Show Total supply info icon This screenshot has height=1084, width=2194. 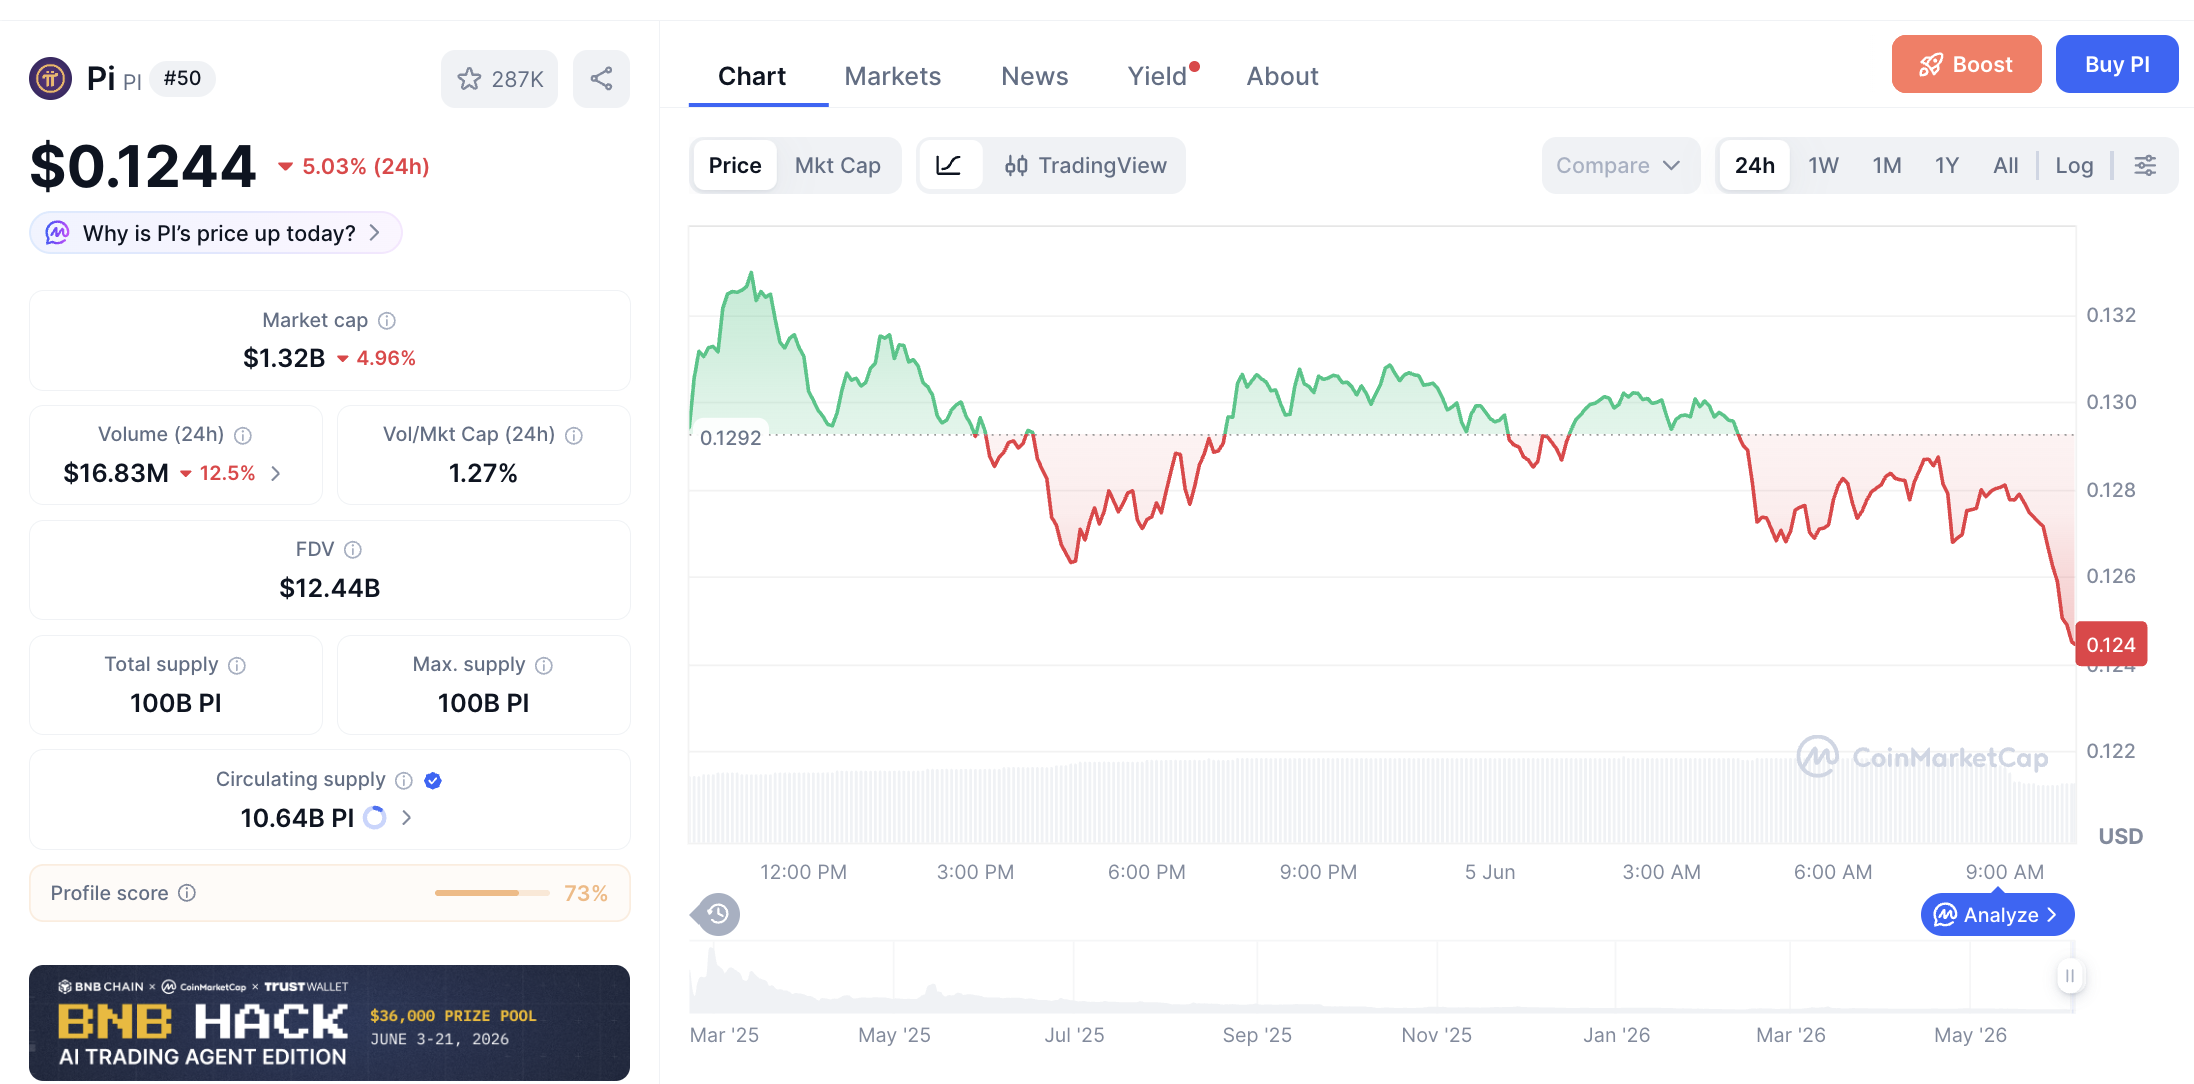point(237,665)
